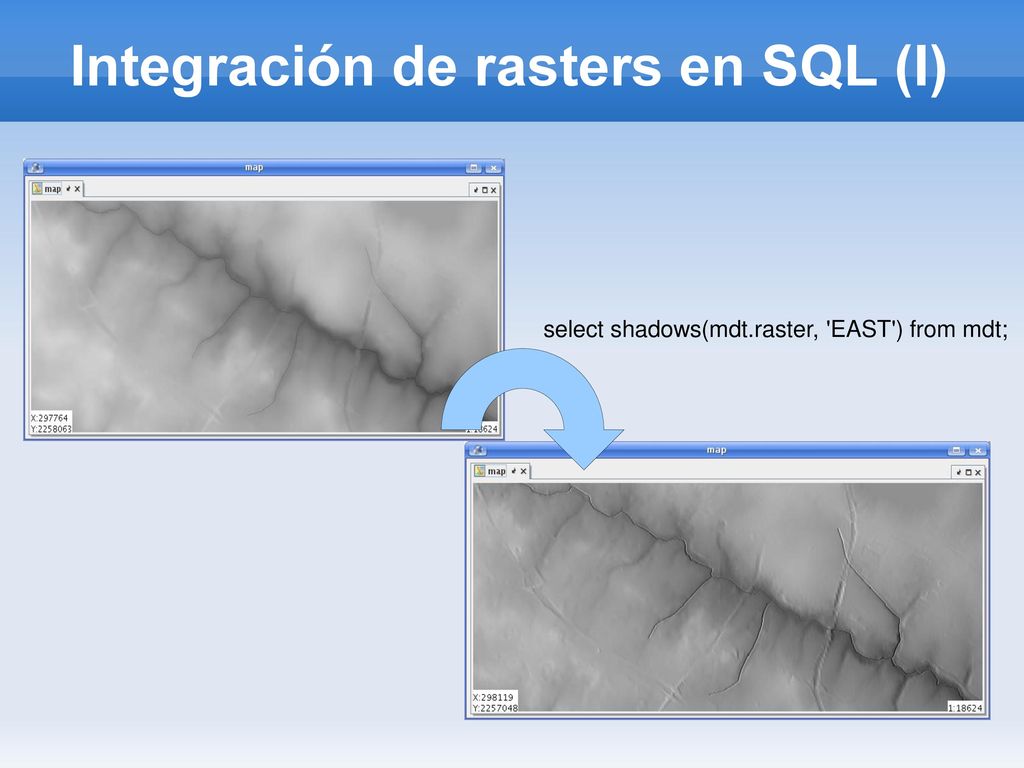The image size is (1024, 768).
Task: Close the map panel in the lower window
Action: click(x=978, y=472)
